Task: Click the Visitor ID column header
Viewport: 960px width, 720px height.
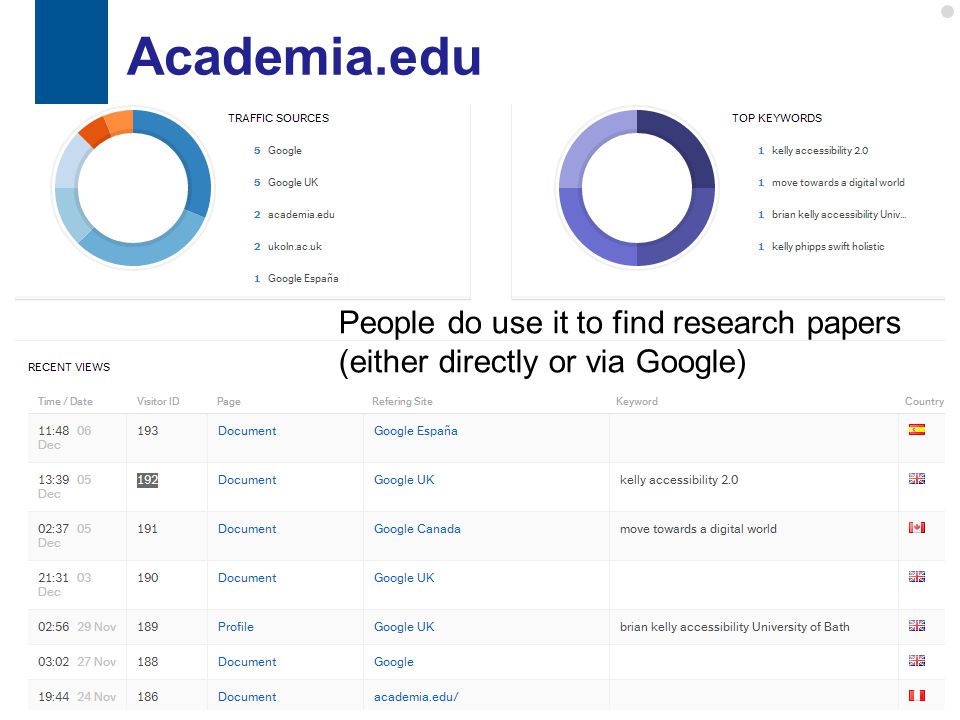Action: tap(158, 402)
